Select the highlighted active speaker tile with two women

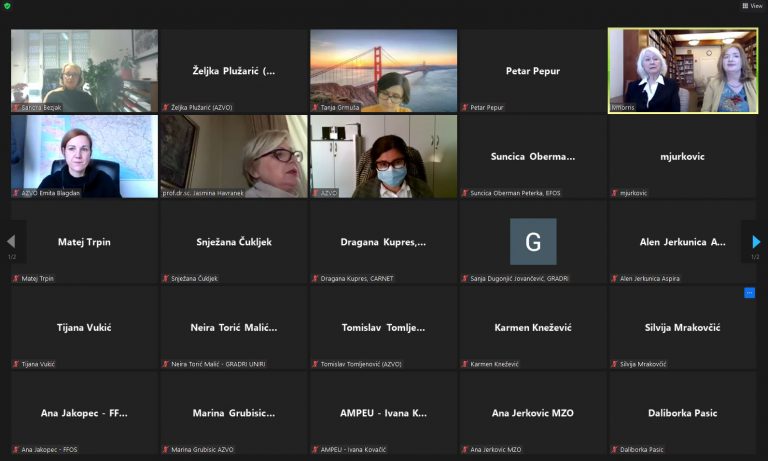[682, 70]
